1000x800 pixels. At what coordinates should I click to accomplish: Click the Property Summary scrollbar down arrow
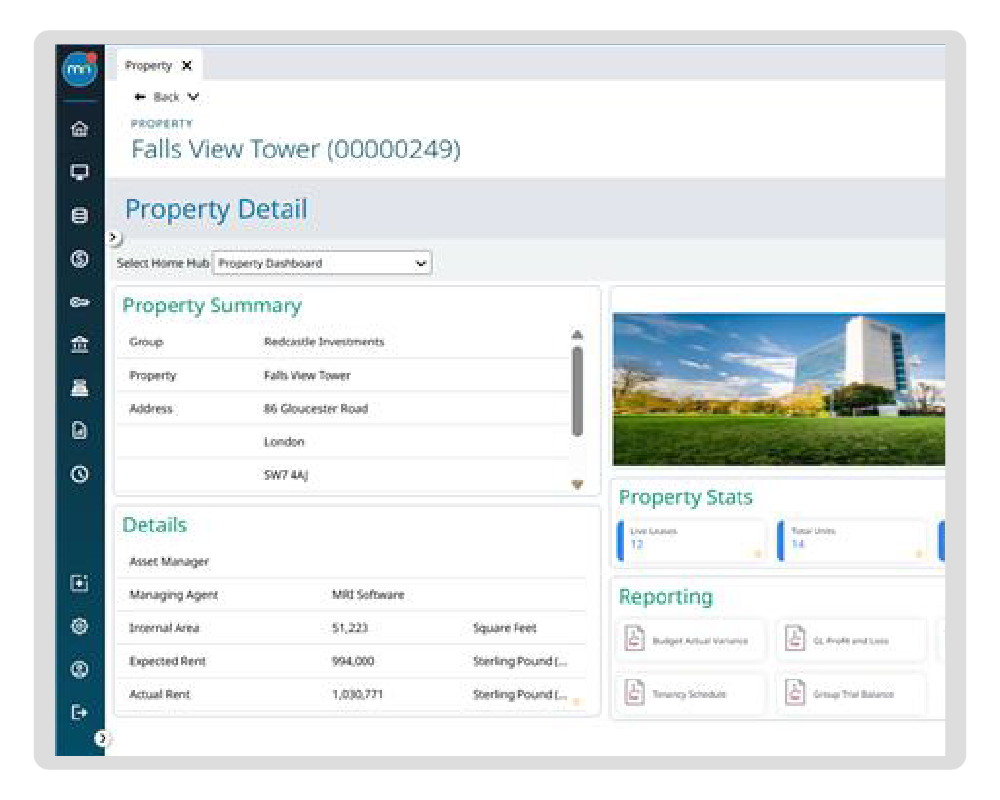tap(577, 485)
